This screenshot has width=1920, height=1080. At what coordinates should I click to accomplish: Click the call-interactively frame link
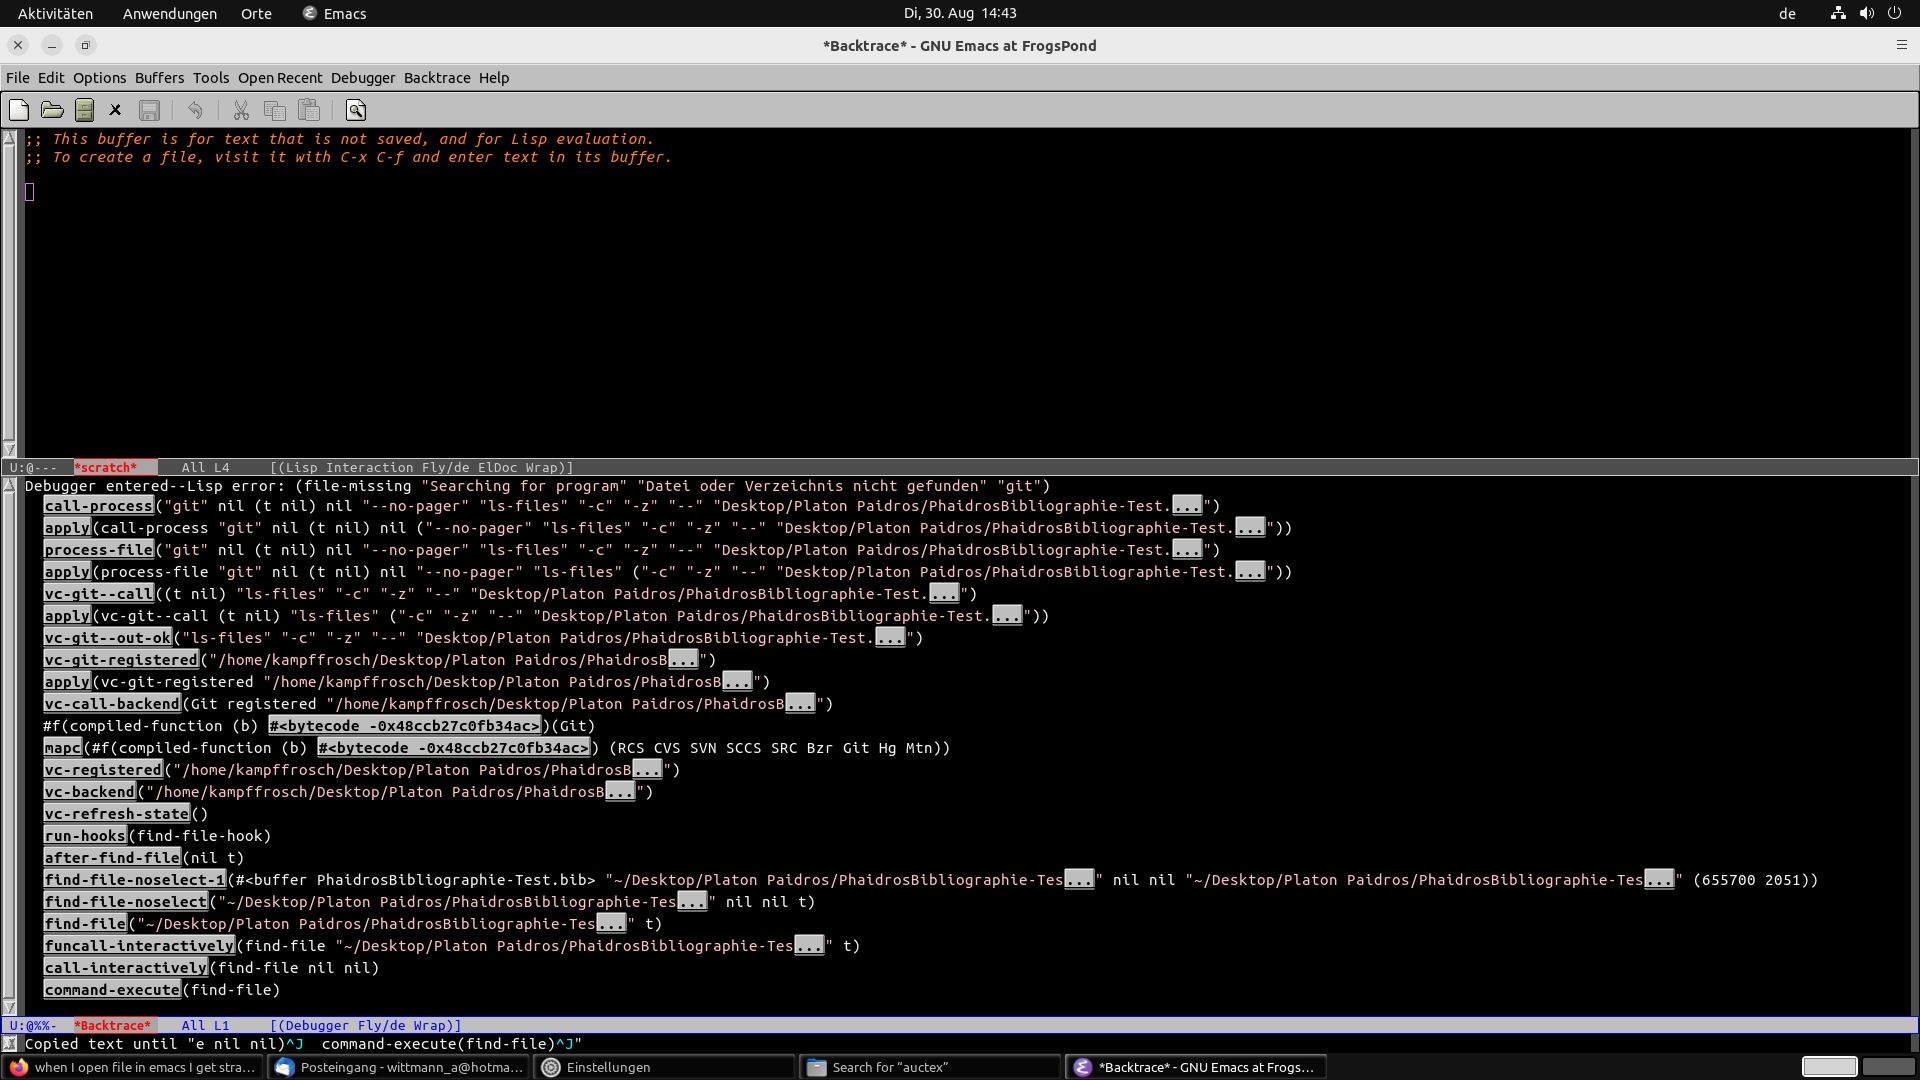(x=125, y=968)
